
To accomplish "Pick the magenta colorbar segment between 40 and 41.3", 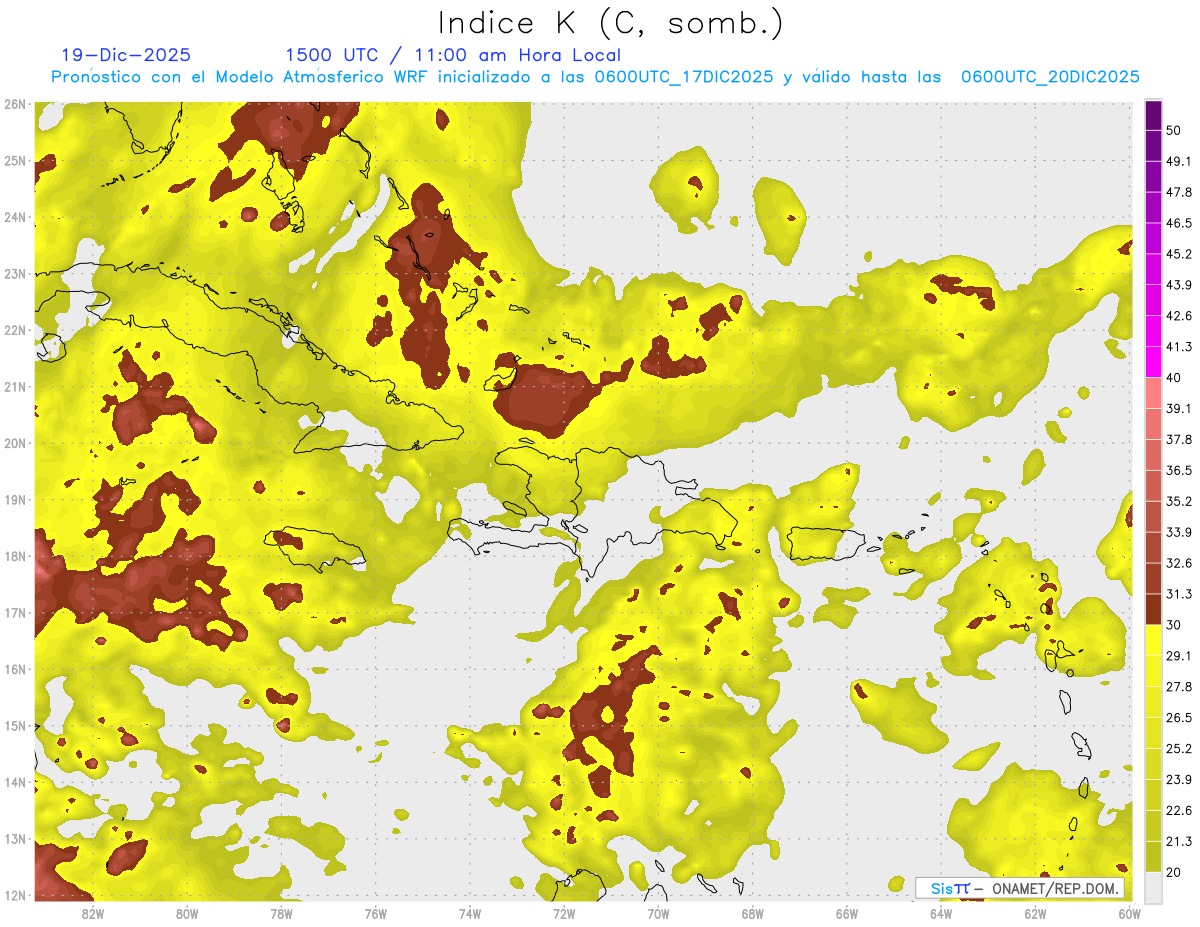I will [1153, 362].
